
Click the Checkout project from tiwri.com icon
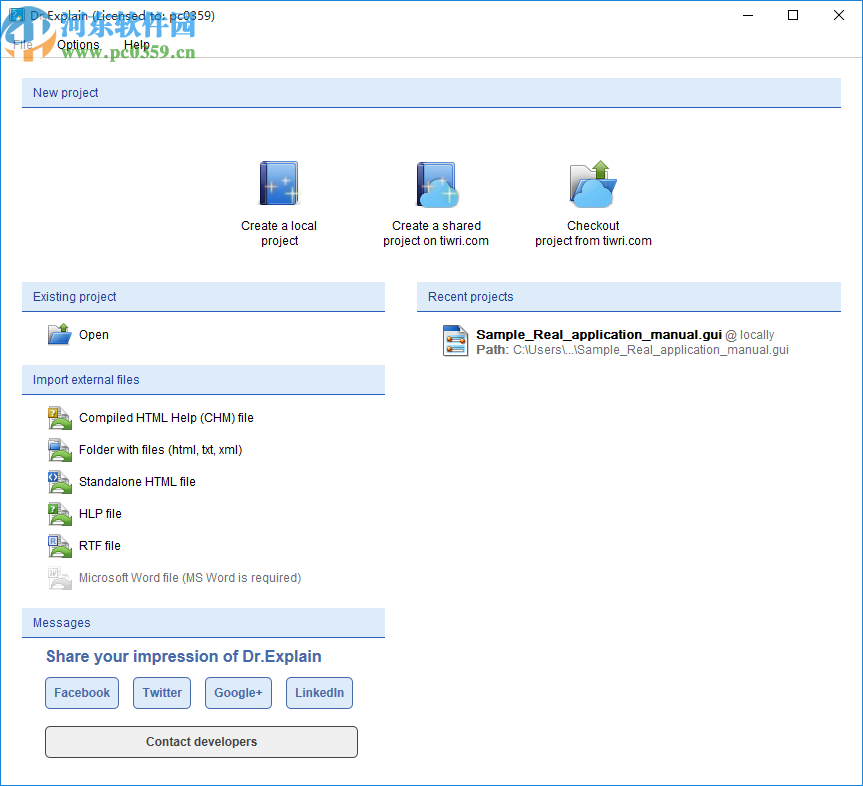593,184
